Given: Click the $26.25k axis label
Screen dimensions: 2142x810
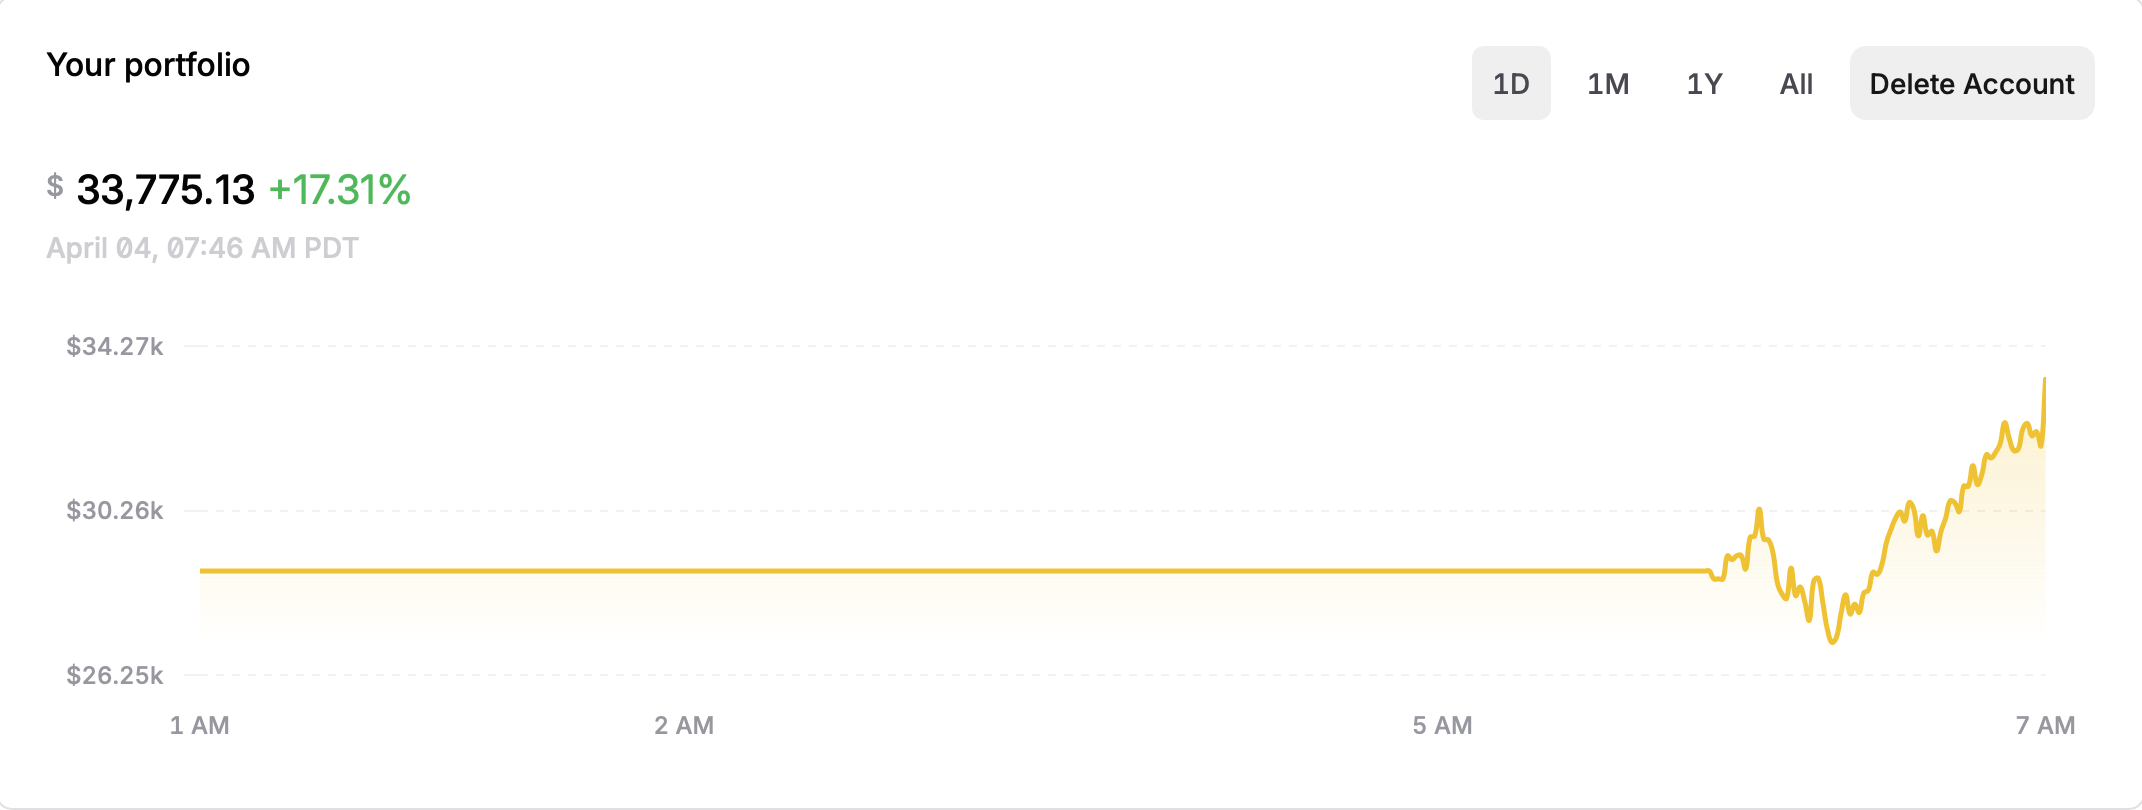Looking at the screenshot, I should tap(115, 675).
